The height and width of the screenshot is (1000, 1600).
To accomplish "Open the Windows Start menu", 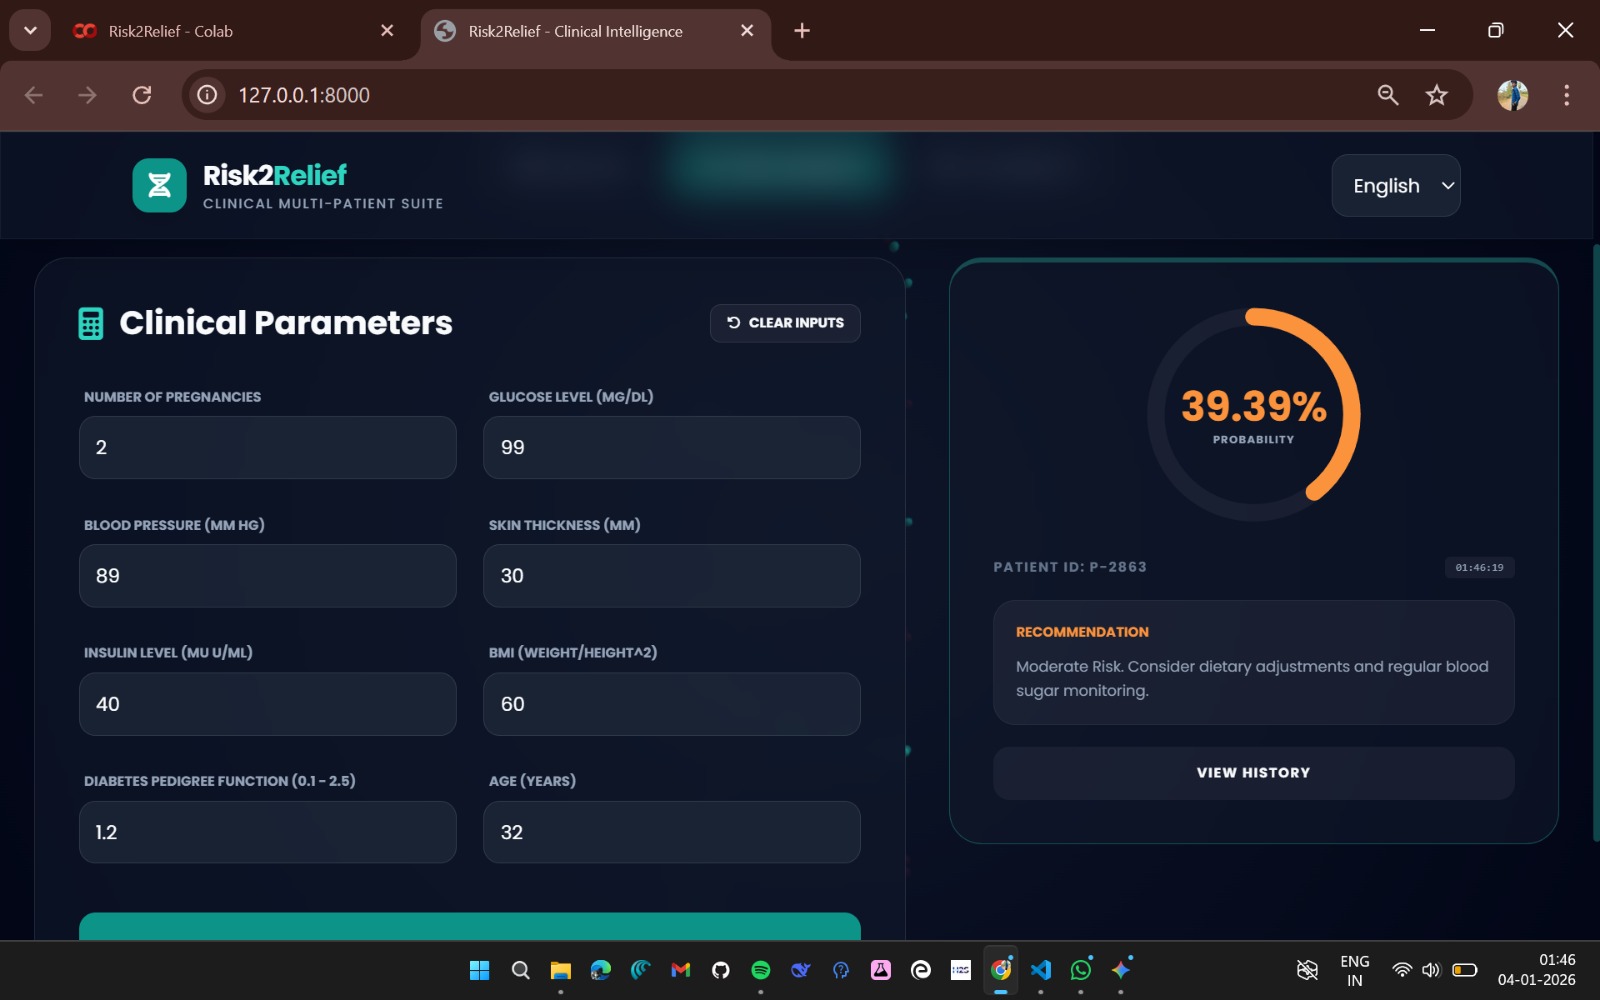I will pyautogui.click(x=480, y=970).
